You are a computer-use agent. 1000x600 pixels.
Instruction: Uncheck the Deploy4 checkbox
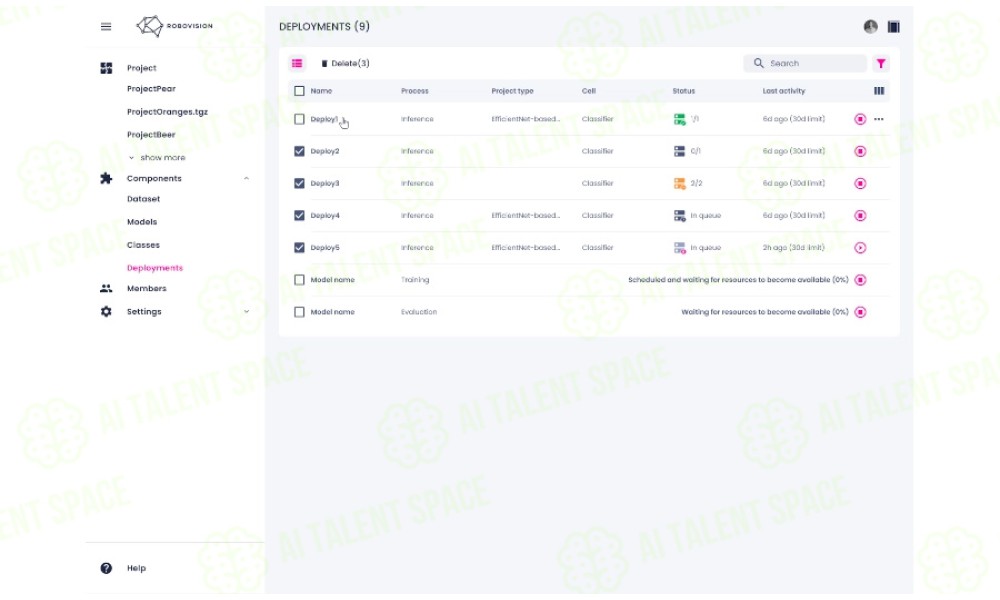[x=299, y=216]
